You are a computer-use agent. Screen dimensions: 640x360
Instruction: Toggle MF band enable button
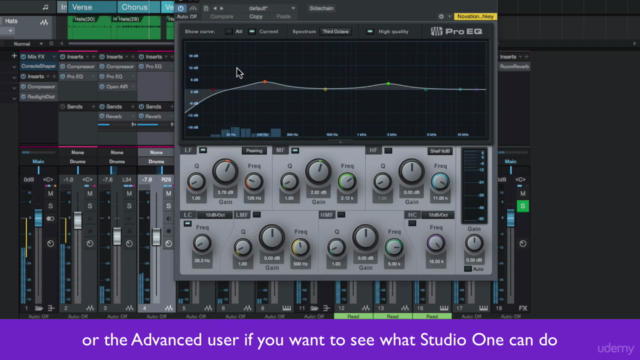295,151
